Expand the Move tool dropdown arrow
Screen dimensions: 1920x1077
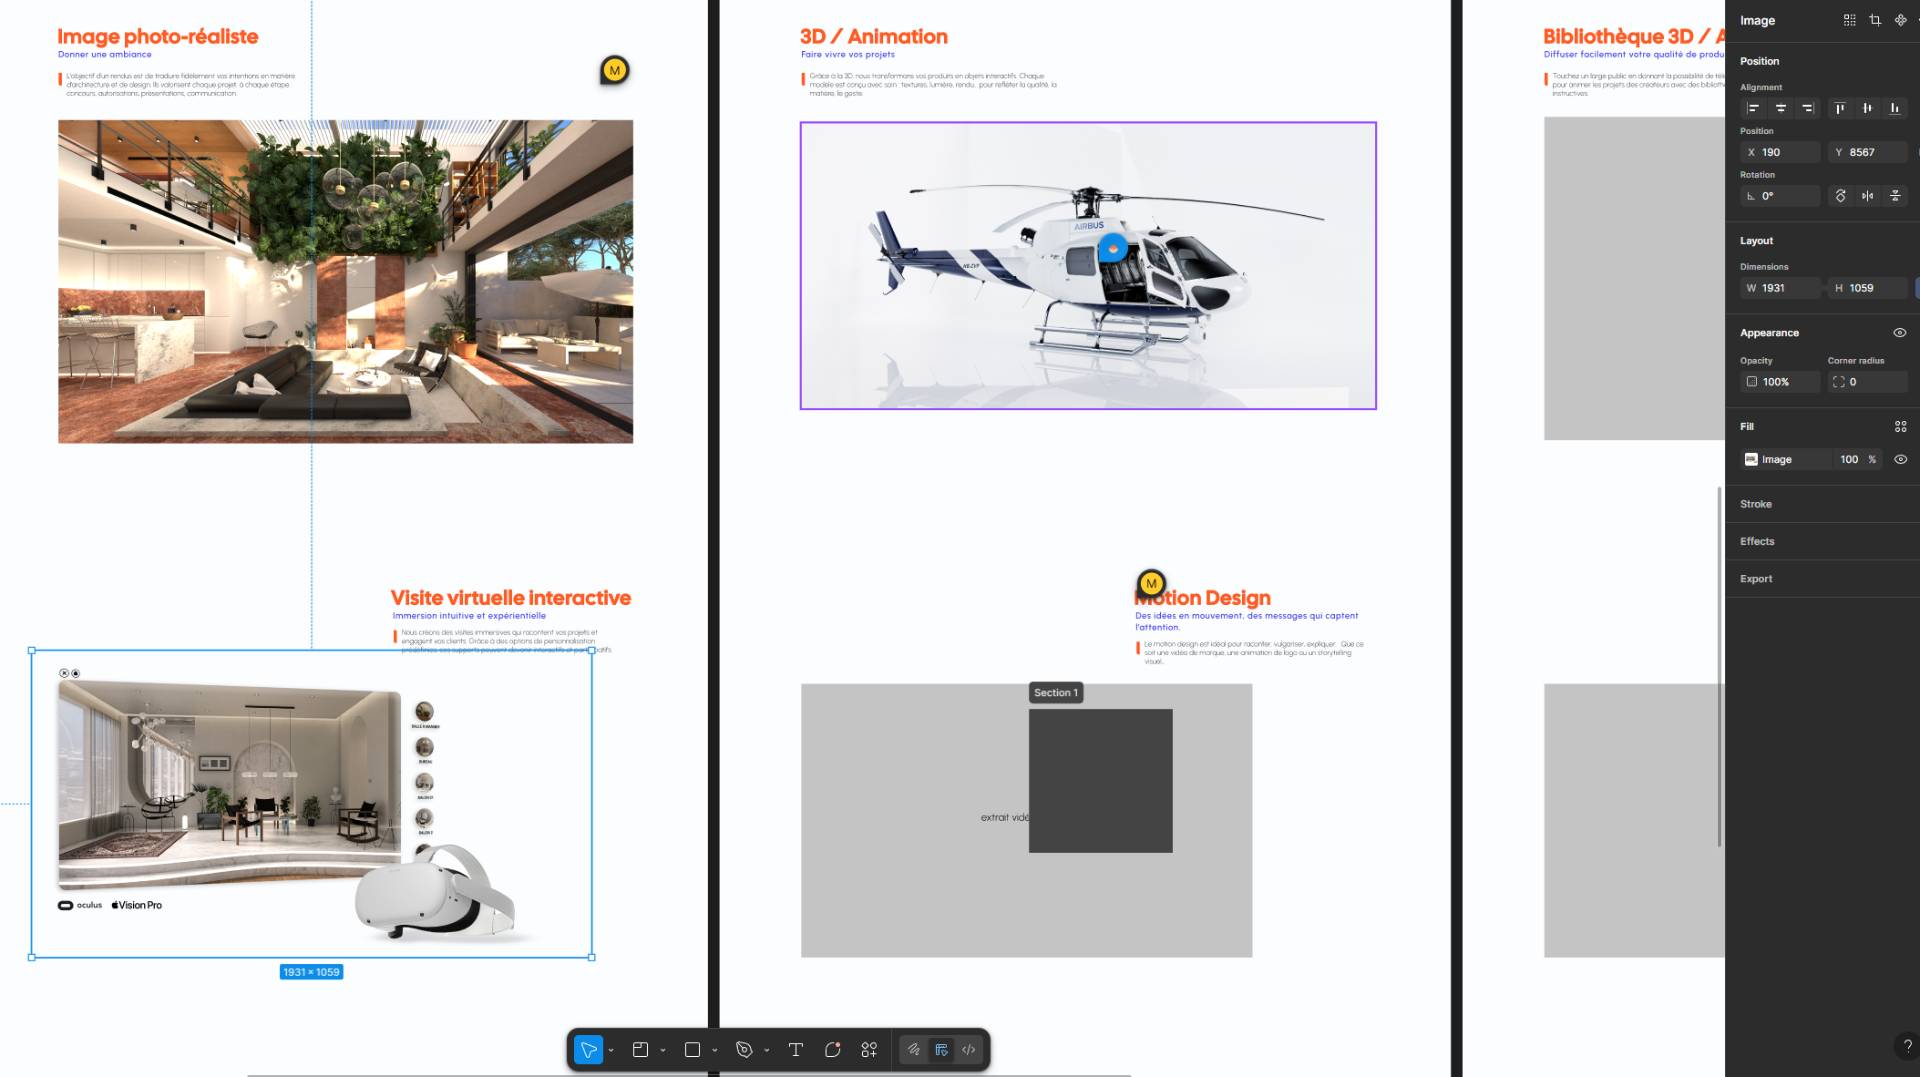click(611, 1051)
